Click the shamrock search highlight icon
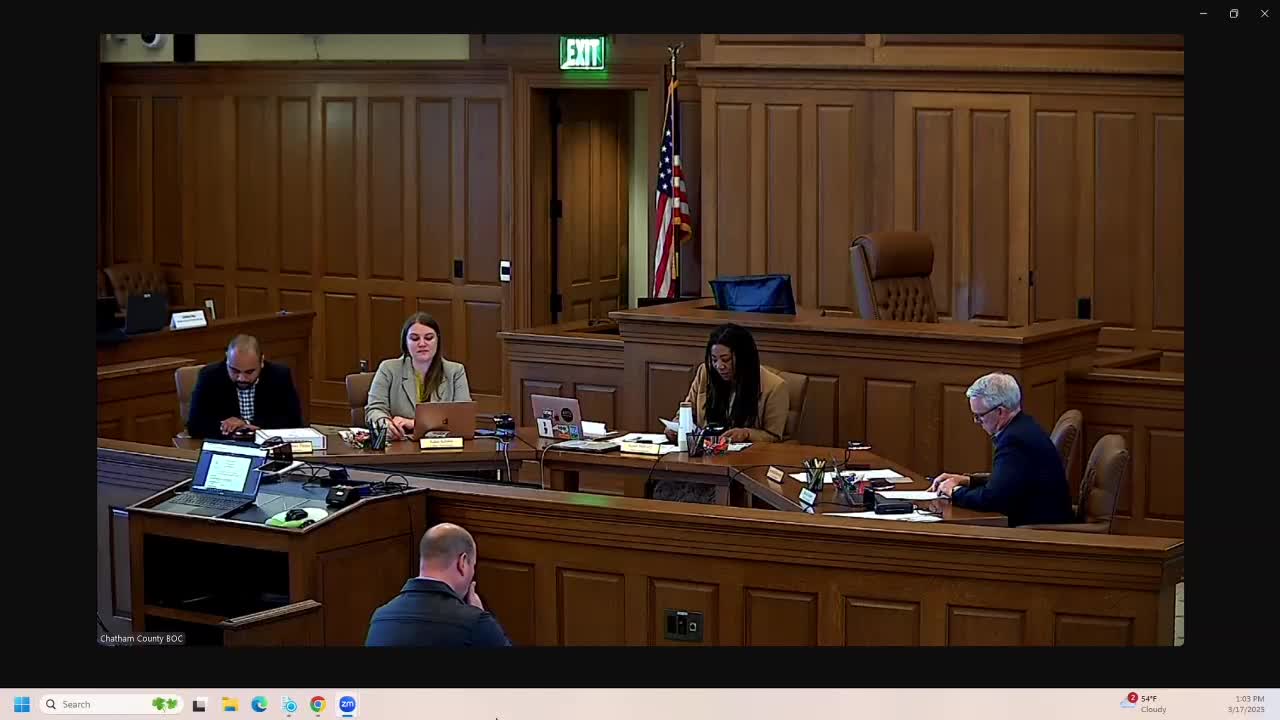 [164, 704]
